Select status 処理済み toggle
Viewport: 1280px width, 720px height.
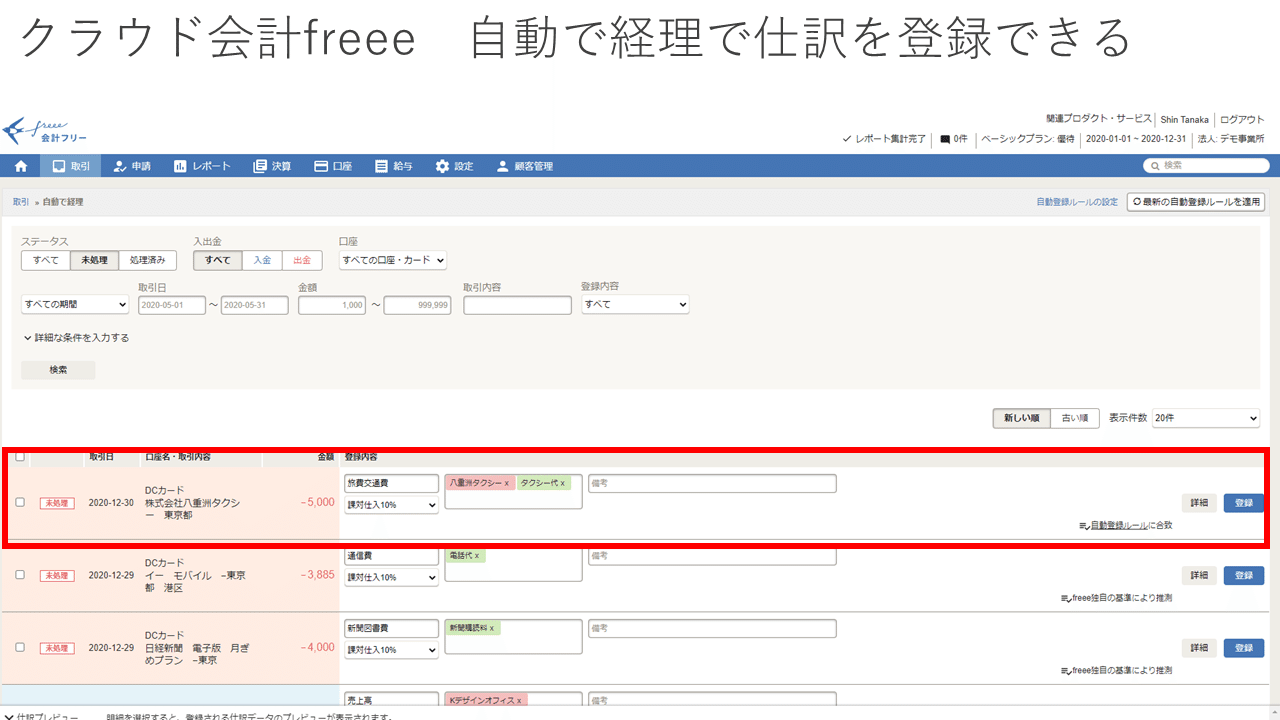[x=148, y=260]
